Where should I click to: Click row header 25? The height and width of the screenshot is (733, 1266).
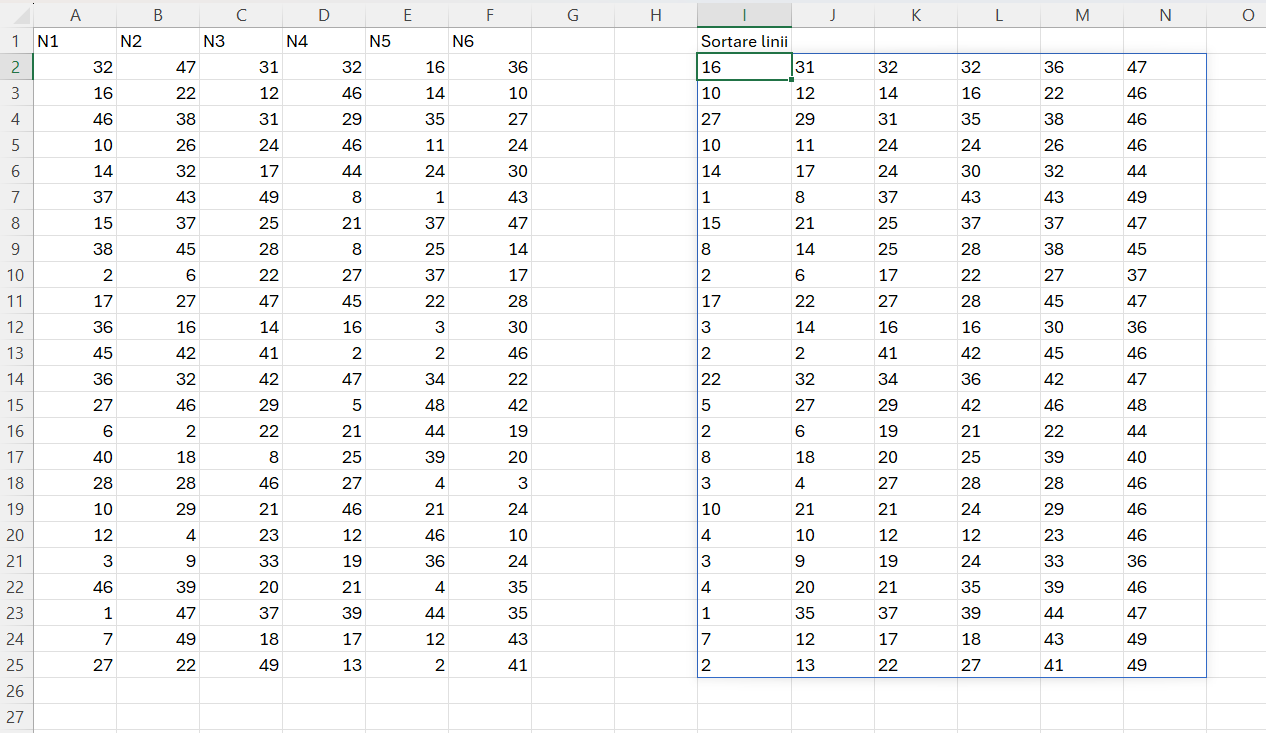(x=16, y=665)
